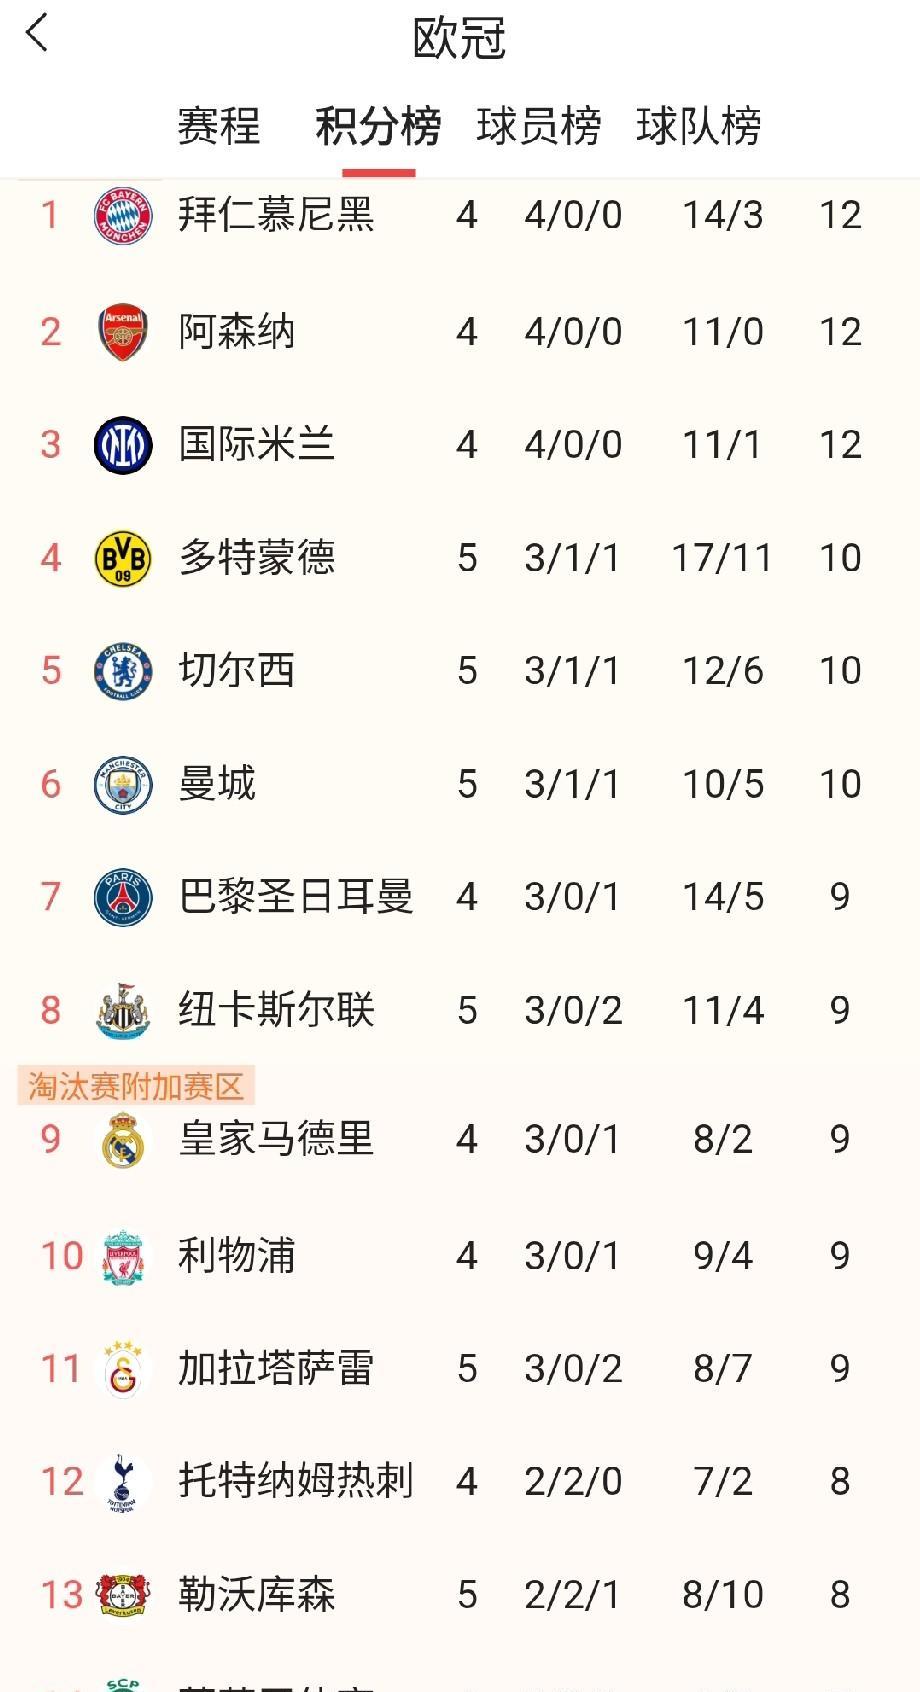Screen dimensions: 920x1692
Task: Open the Chelsea club crest
Action: [x=123, y=671]
